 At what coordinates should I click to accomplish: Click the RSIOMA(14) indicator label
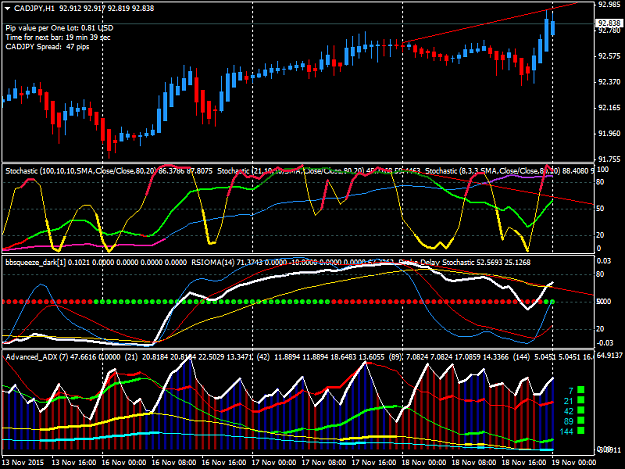click(x=293, y=262)
